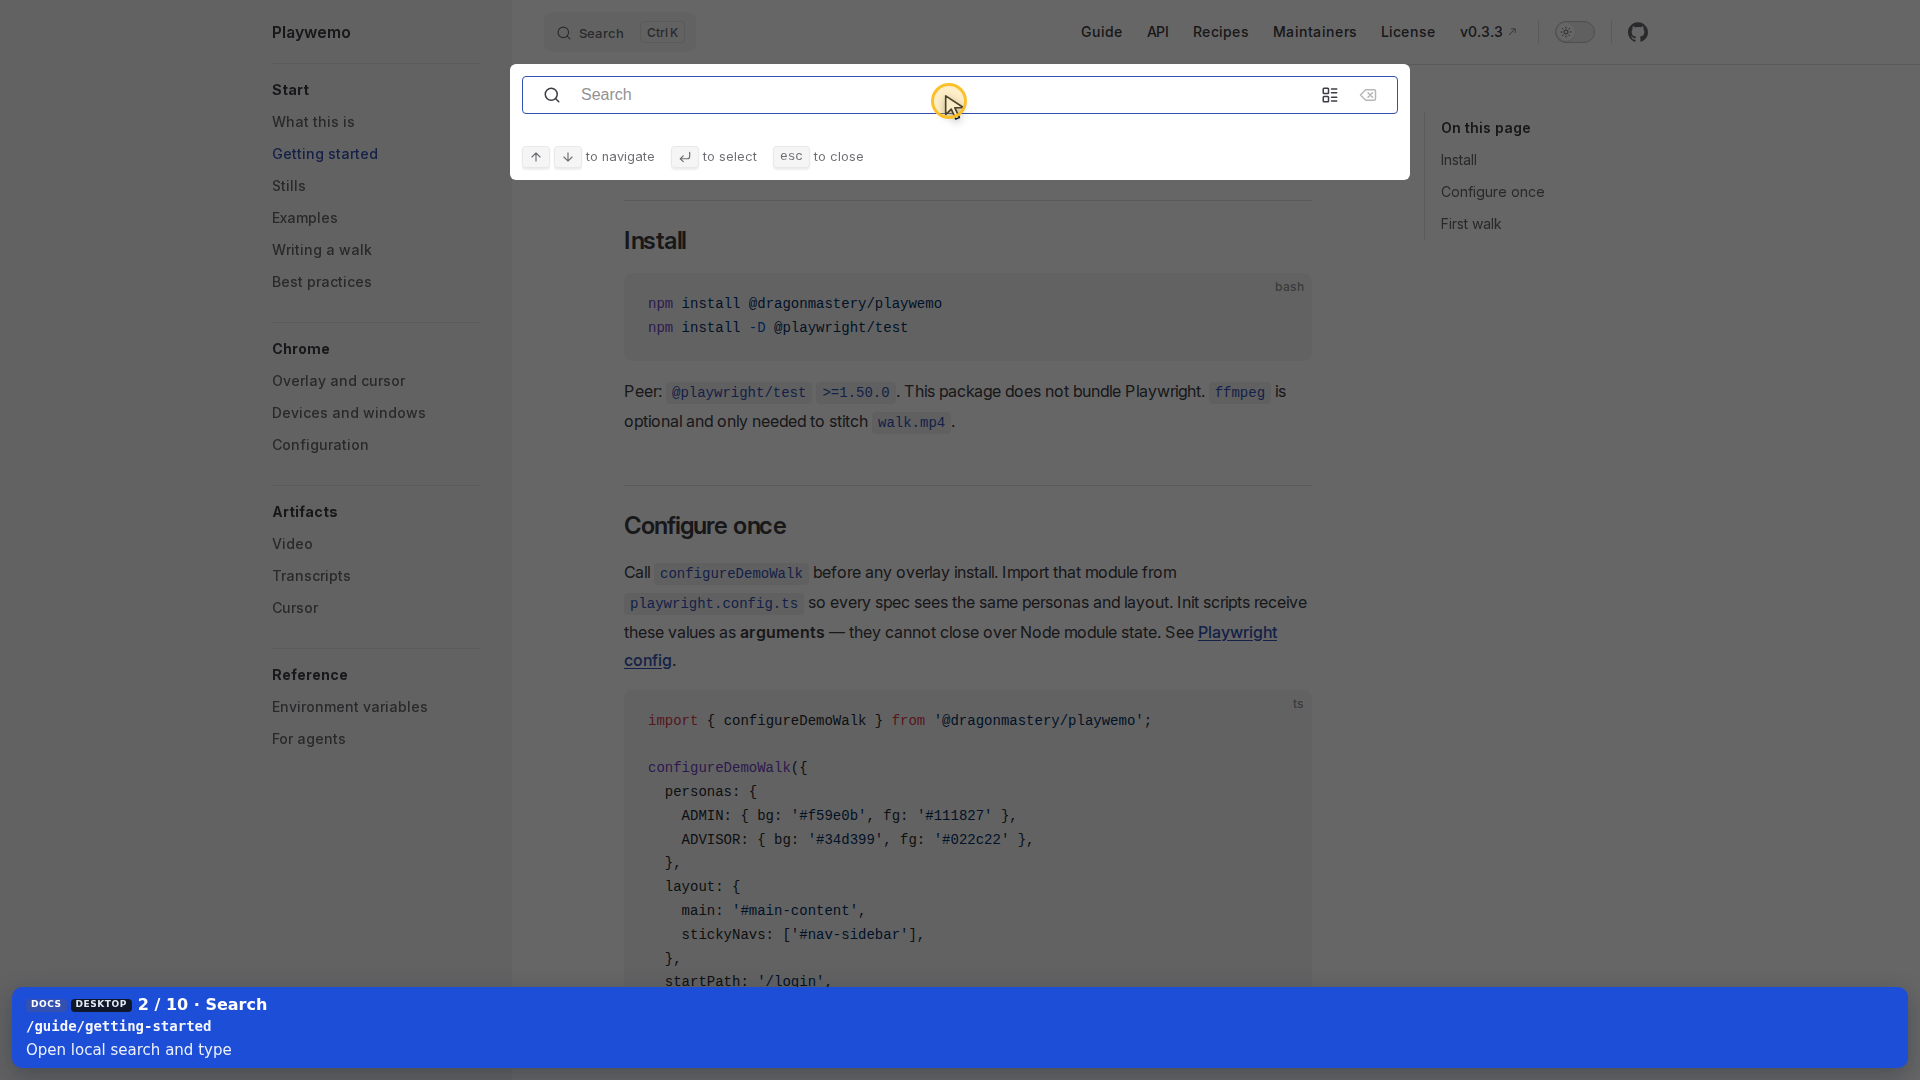Click the search magnifier icon in the modal
This screenshot has height=1080, width=1920.
click(x=552, y=95)
